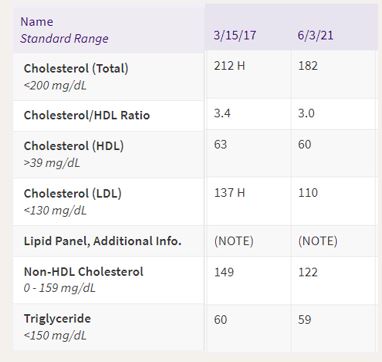View the 3/15/17 (NOTE) lipid panel entry
382x362 pixels.
[x=234, y=241]
